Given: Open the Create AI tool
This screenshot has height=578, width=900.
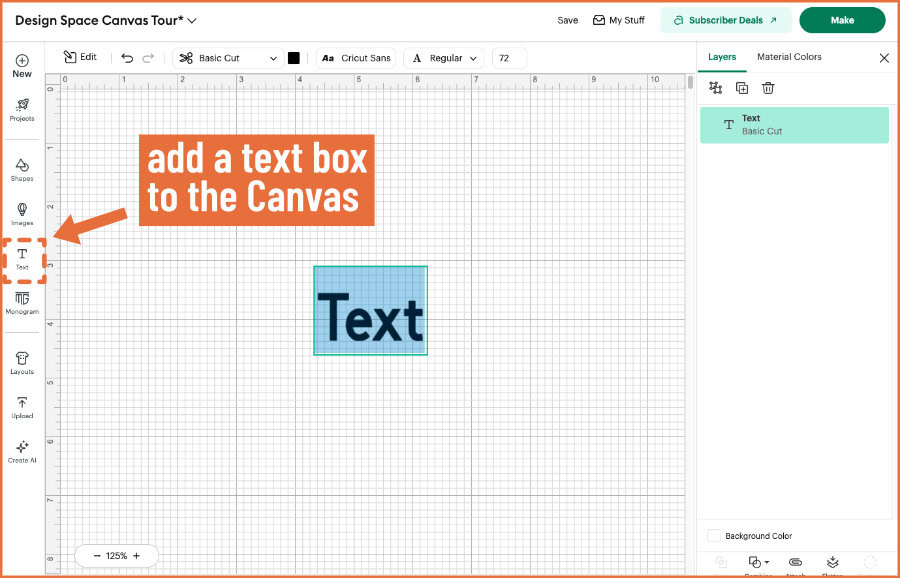Looking at the screenshot, I should click(22, 452).
